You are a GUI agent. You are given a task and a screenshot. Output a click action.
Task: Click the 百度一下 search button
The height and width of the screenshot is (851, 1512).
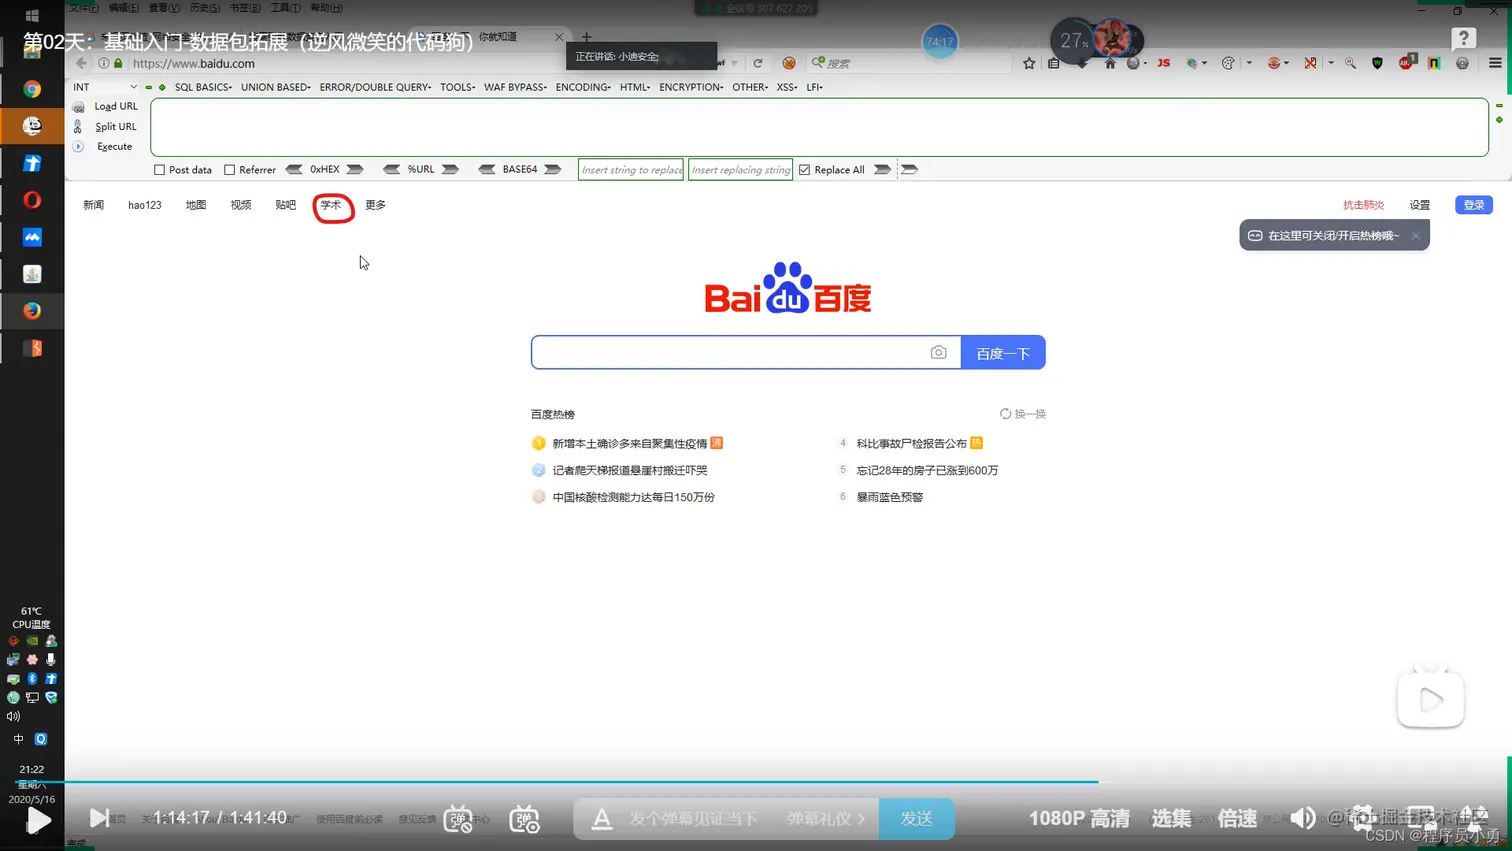[1003, 352]
